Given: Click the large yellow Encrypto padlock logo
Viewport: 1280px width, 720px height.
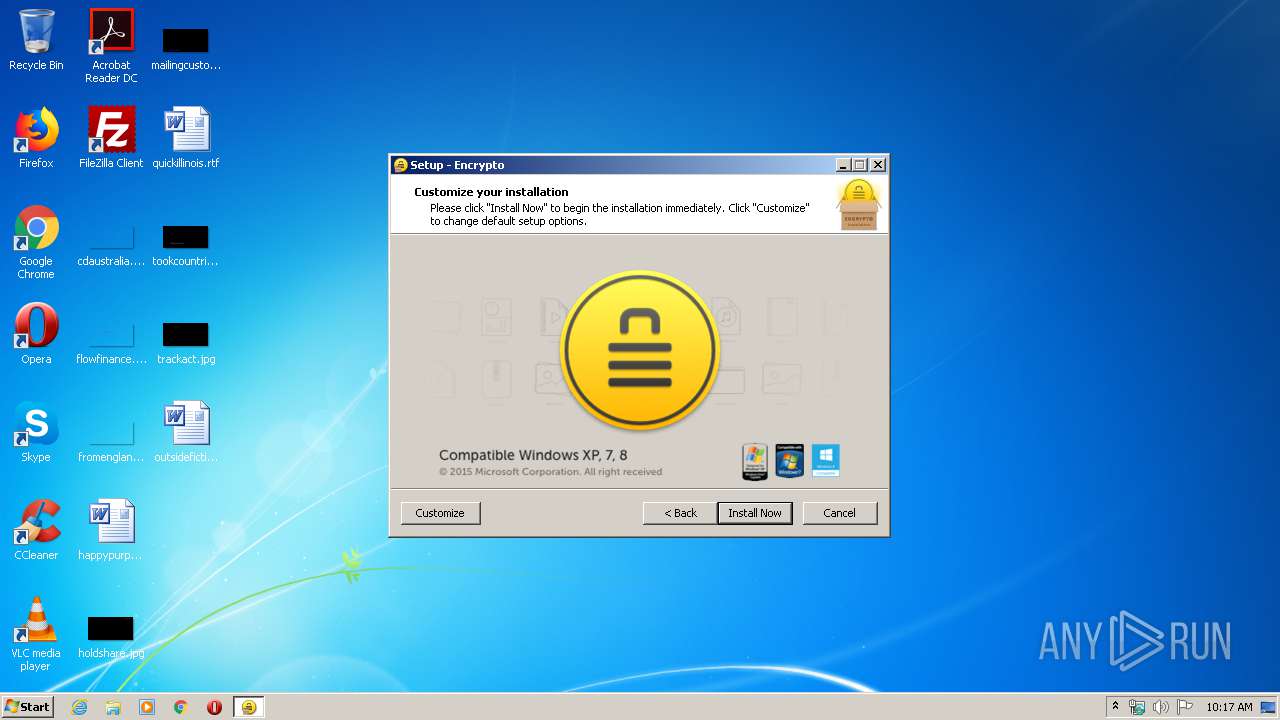Looking at the screenshot, I should coord(640,351).
